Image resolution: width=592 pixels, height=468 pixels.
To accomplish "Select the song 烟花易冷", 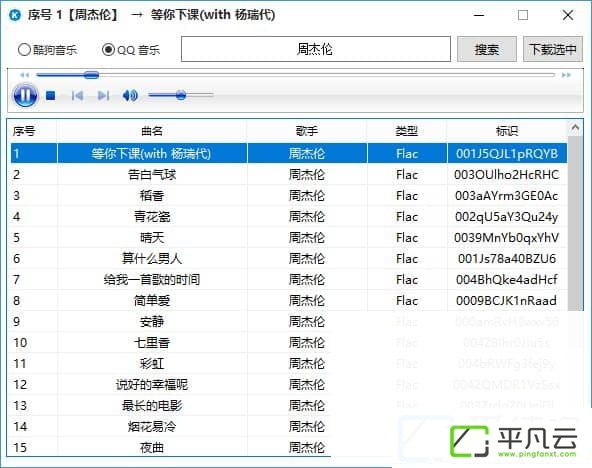I will coord(152,426).
